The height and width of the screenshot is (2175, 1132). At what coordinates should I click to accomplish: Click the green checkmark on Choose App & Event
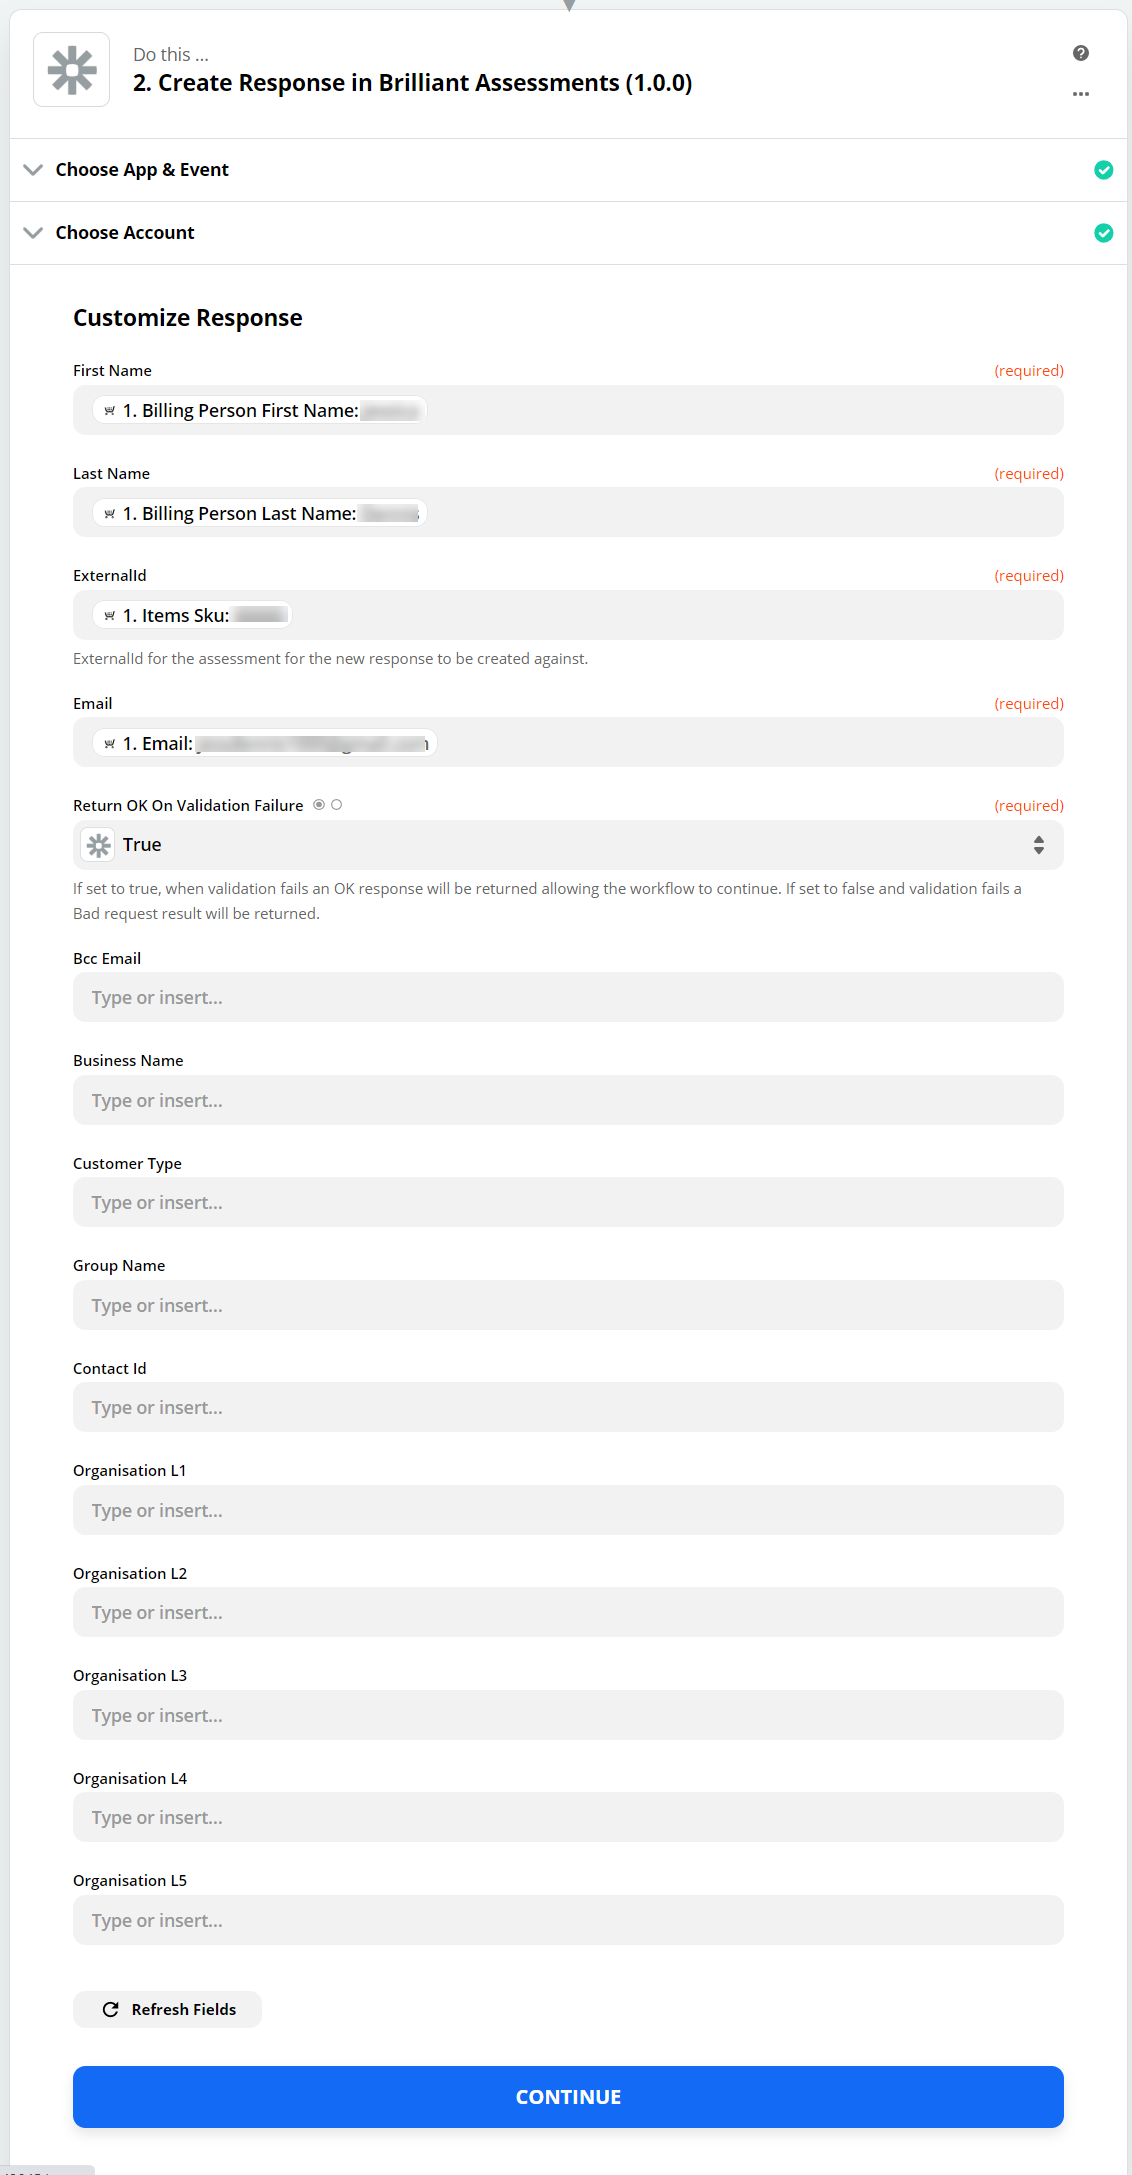(1103, 170)
